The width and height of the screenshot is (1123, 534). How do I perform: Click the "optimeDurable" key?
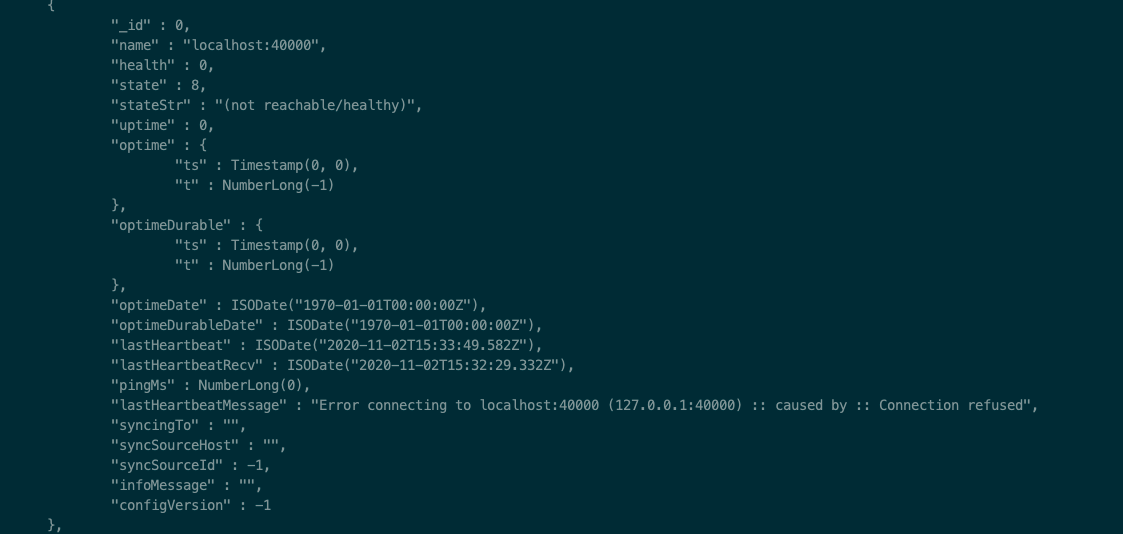click(x=170, y=225)
